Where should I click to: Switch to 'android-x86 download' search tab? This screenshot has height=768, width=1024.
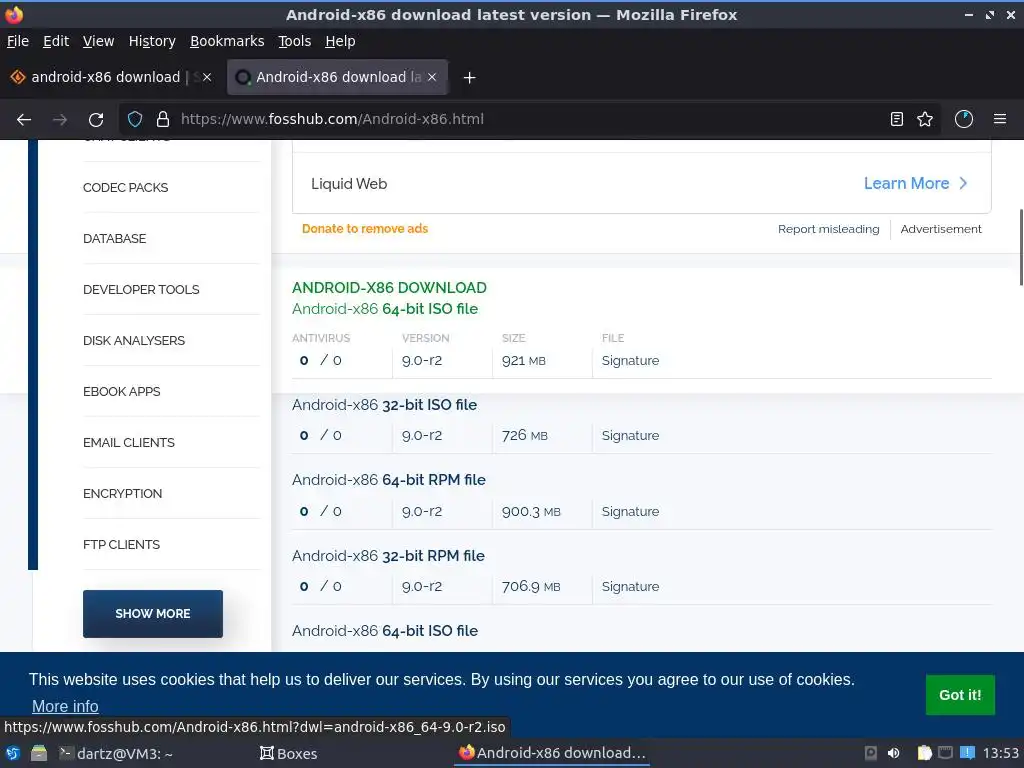pyautogui.click(x=112, y=77)
